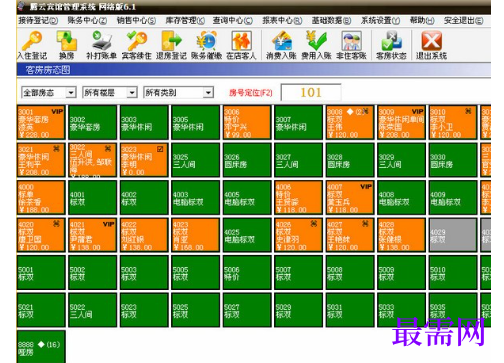The width and height of the screenshot is (504, 363).
Task: Open the 入住登记 check-in key icon
Action: coord(32,45)
